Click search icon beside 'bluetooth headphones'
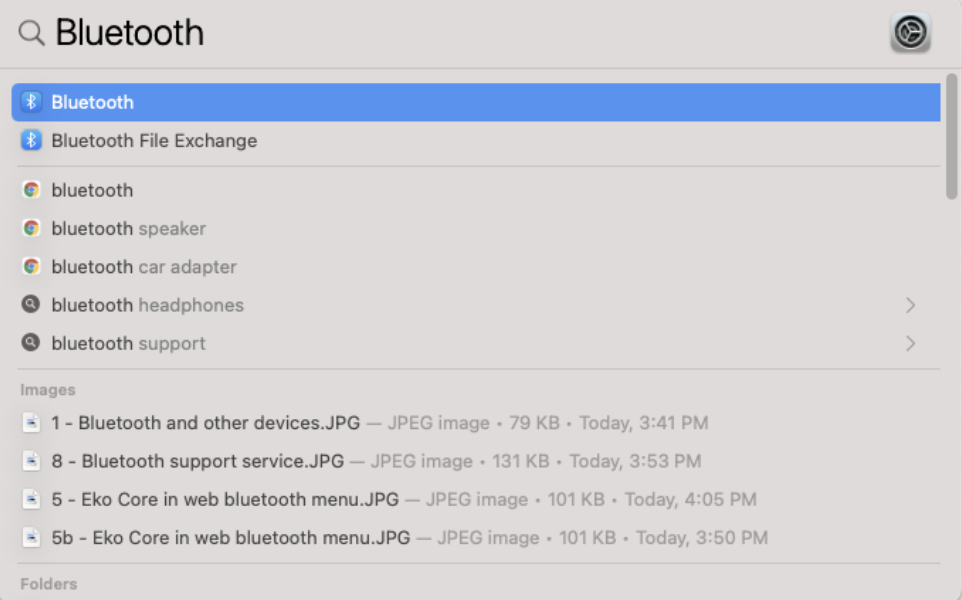The image size is (962, 600). coord(31,304)
